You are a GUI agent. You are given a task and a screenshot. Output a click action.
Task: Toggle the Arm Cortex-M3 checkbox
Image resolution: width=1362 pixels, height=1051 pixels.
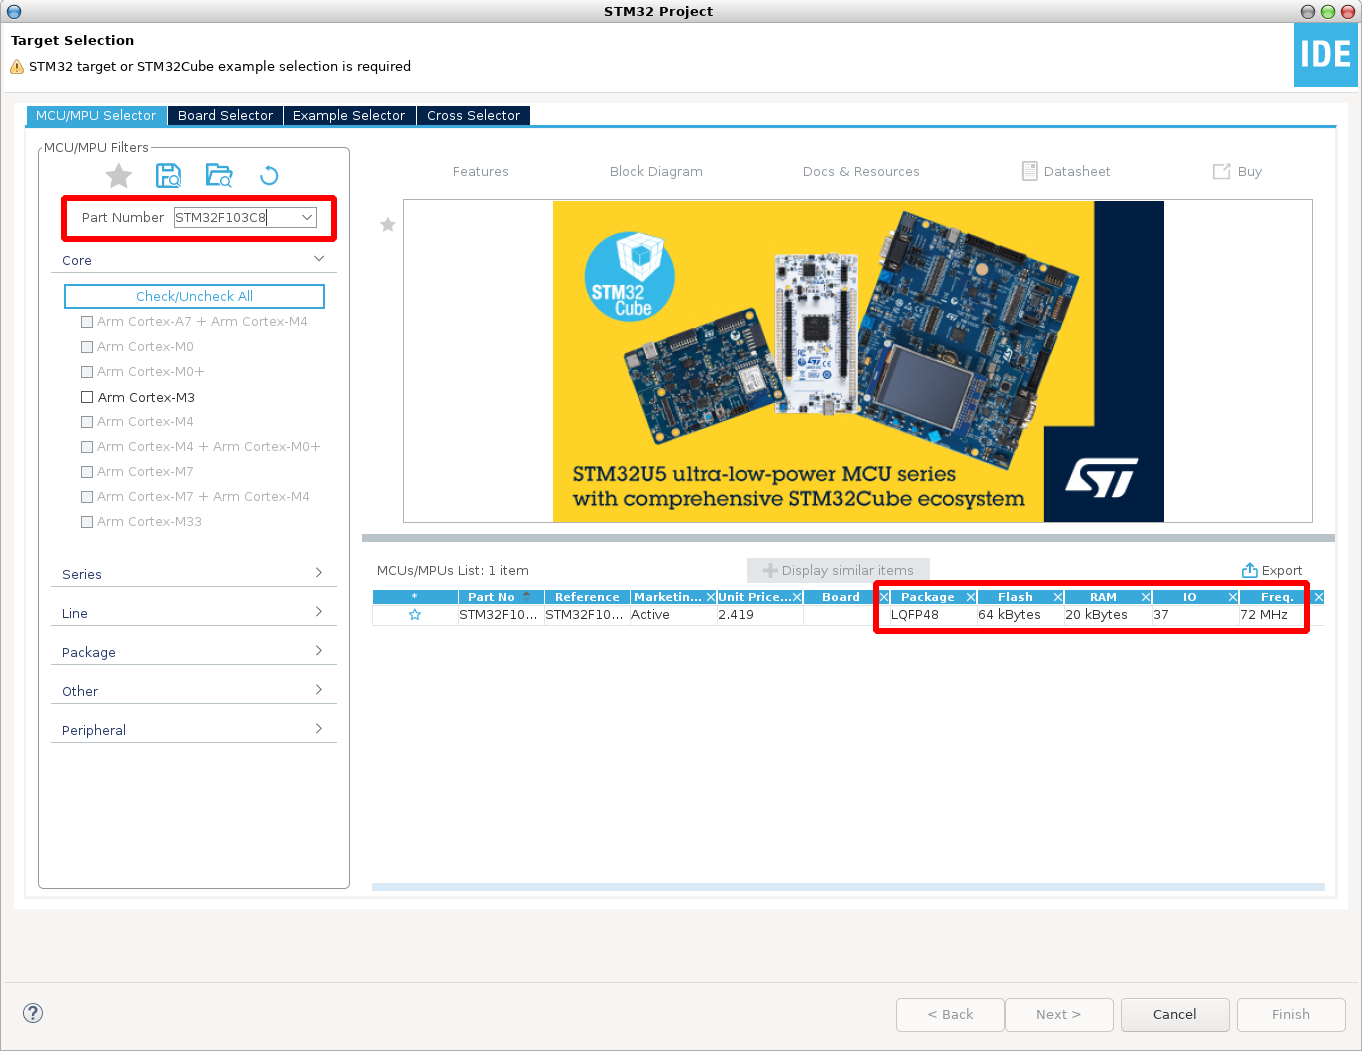click(x=87, y=397)
